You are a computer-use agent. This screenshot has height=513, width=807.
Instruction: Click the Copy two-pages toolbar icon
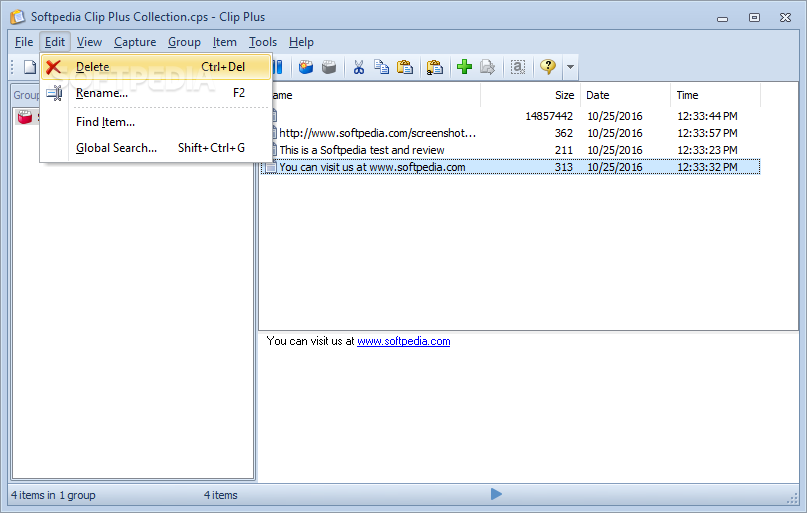(x=381, y=67)
